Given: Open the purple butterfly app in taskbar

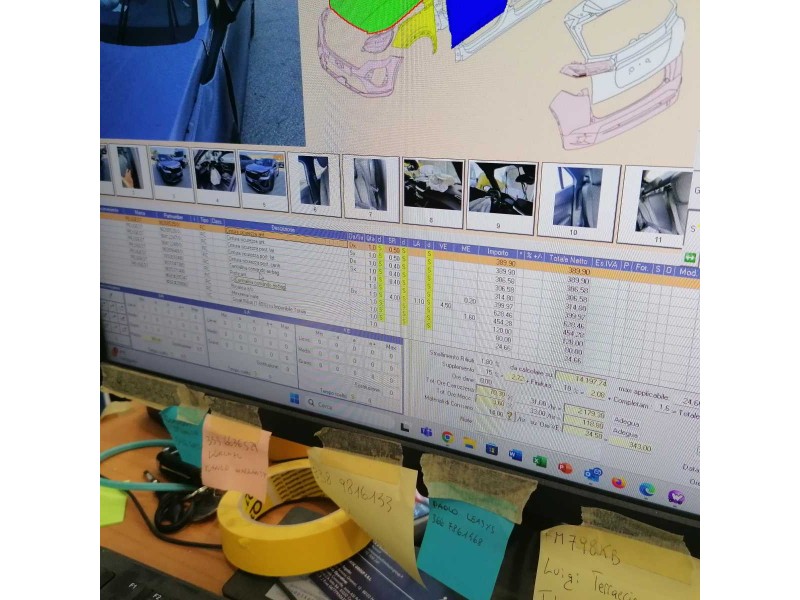Looking at the screenshot, I should point(676,497).
